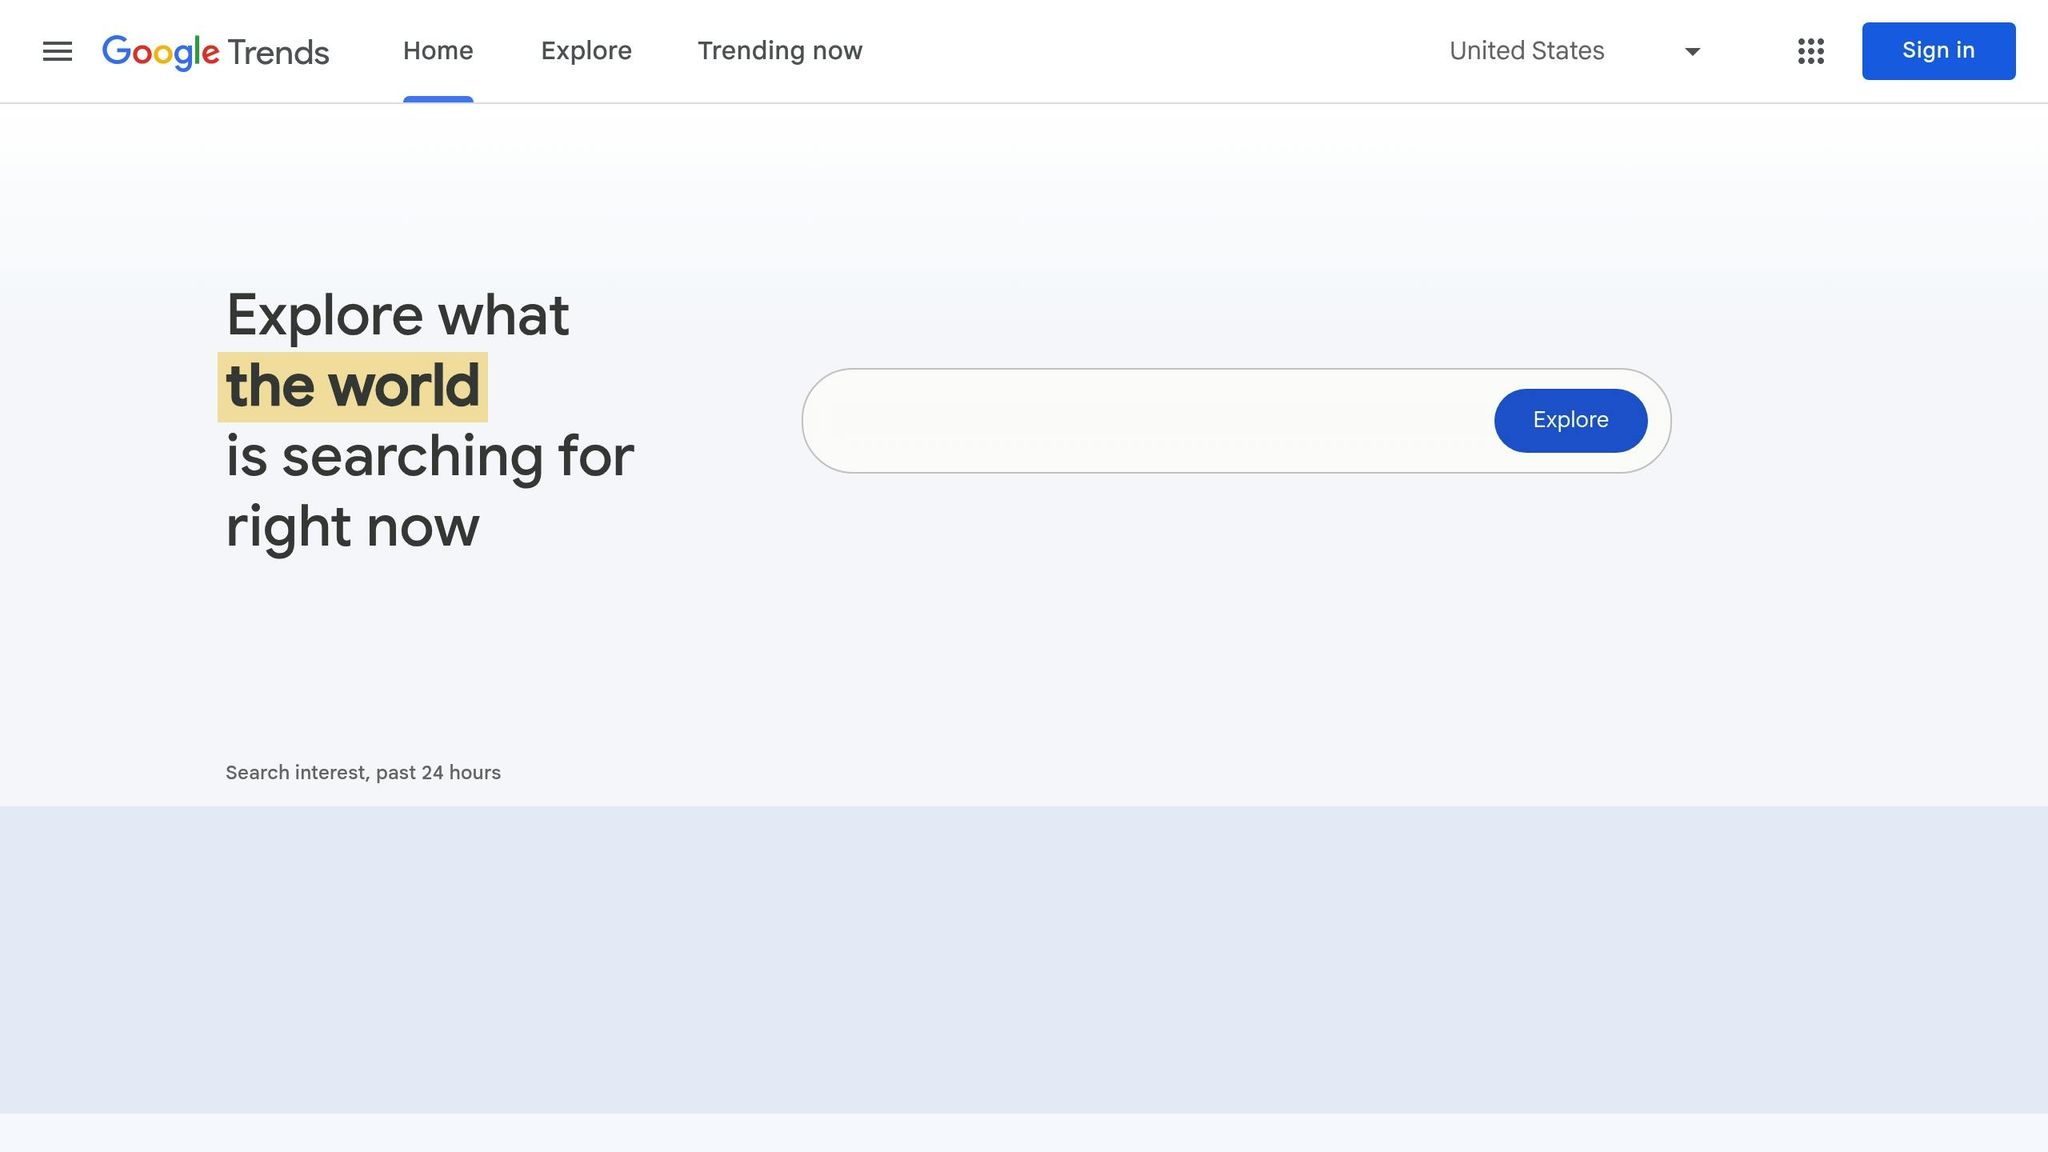Viewport: 2048px width, 1152px height.
Task: Select the Home tab
Action: 438,51
